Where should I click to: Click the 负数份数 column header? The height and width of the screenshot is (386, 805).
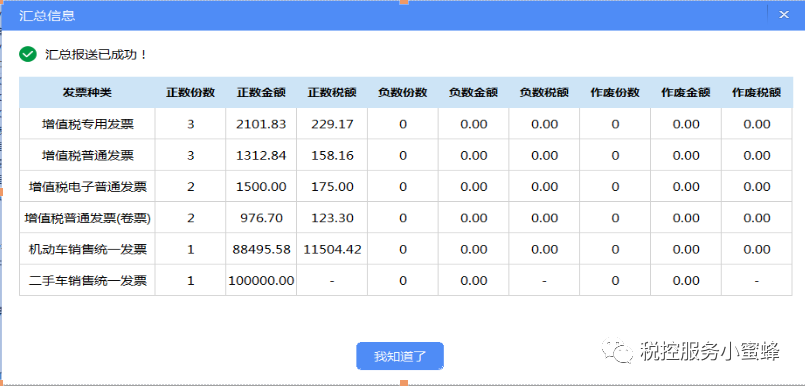(403, 92)
